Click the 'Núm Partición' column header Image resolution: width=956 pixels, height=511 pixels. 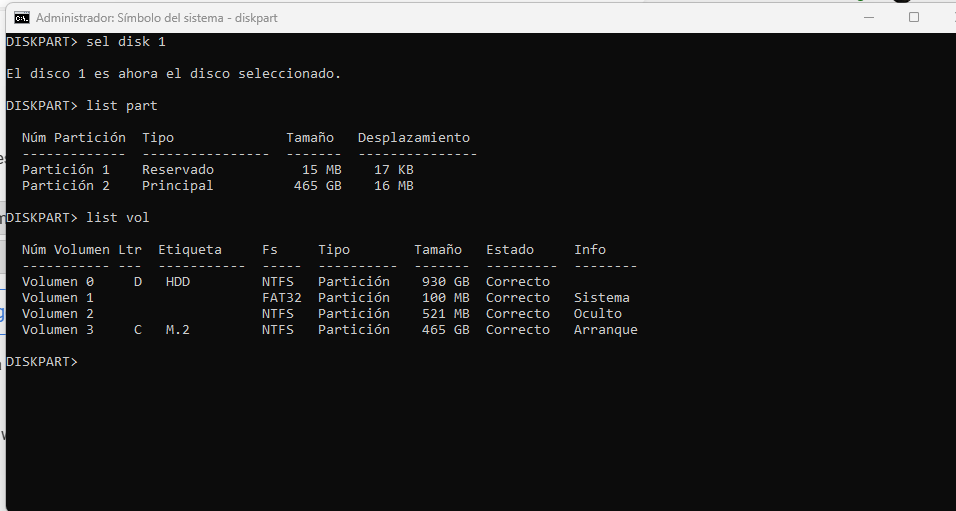click(74, 138)
